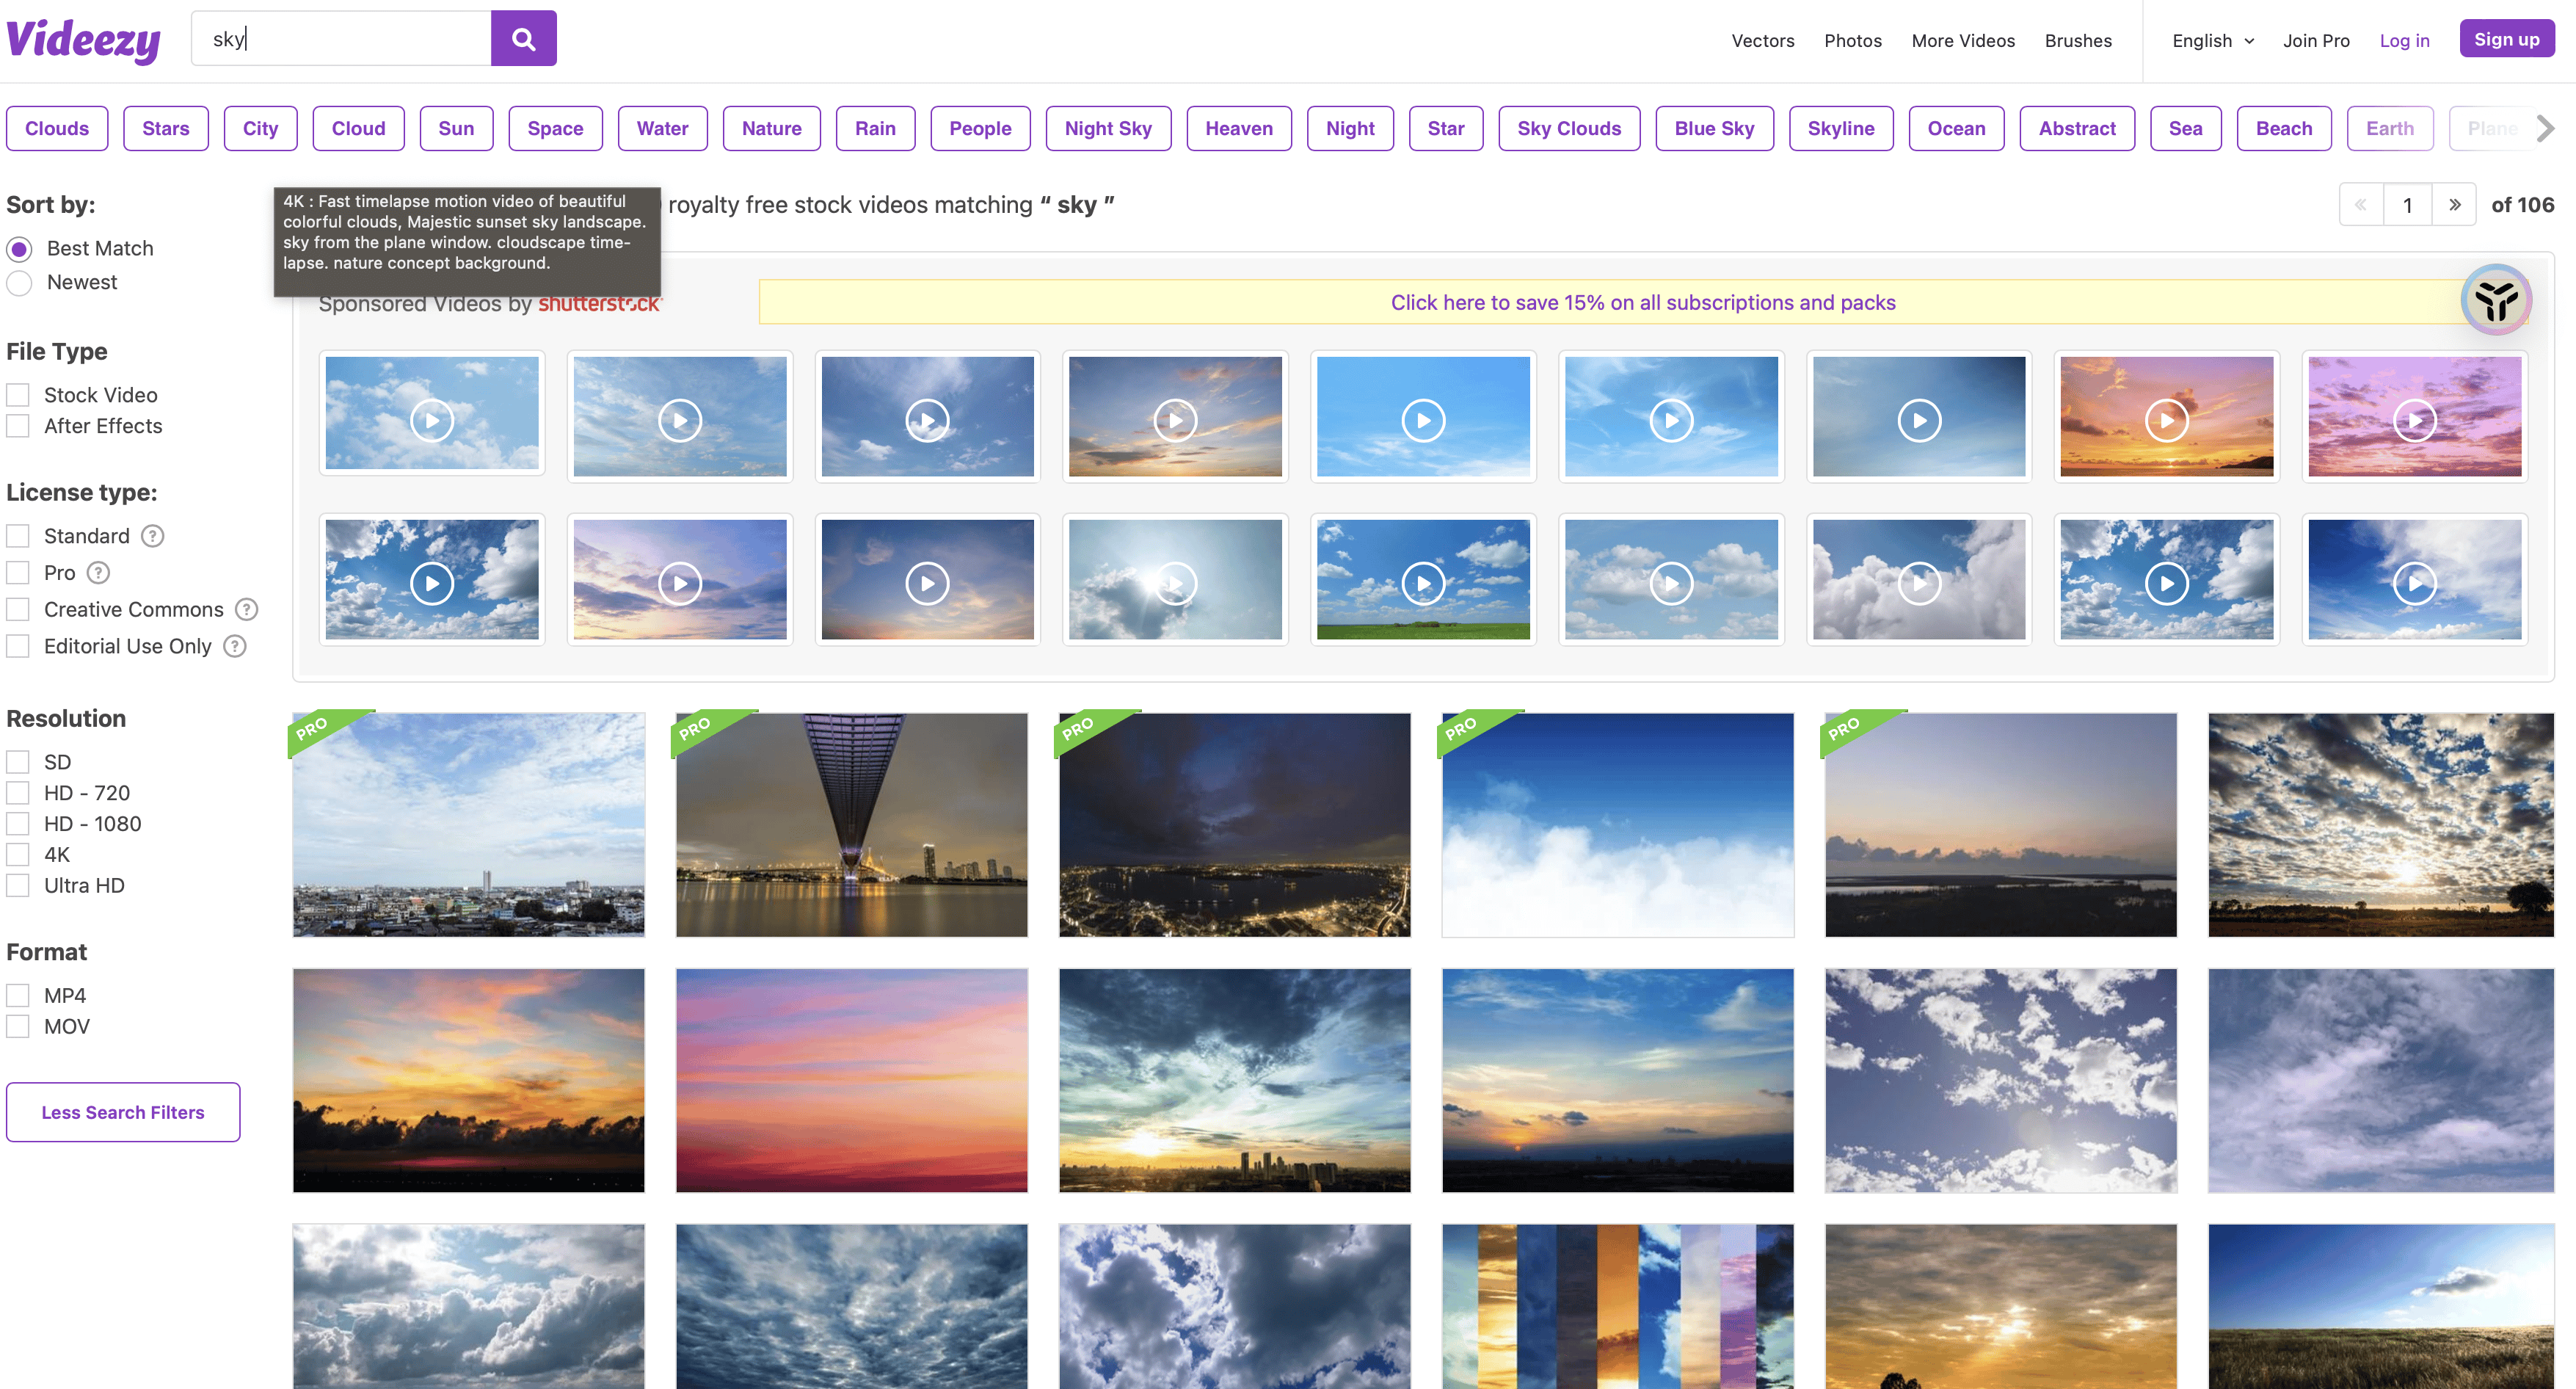The width and height of the screenshot is (2576, 1389).
Task: Open the Editorial Use Only help icon
Action: [x=234, y=646]
